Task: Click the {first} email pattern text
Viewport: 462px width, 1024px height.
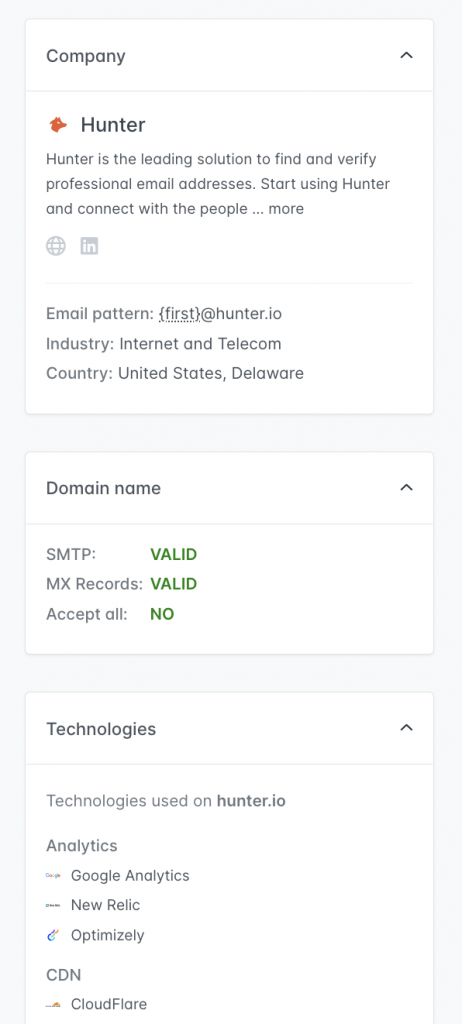Action: coord(180,314)
